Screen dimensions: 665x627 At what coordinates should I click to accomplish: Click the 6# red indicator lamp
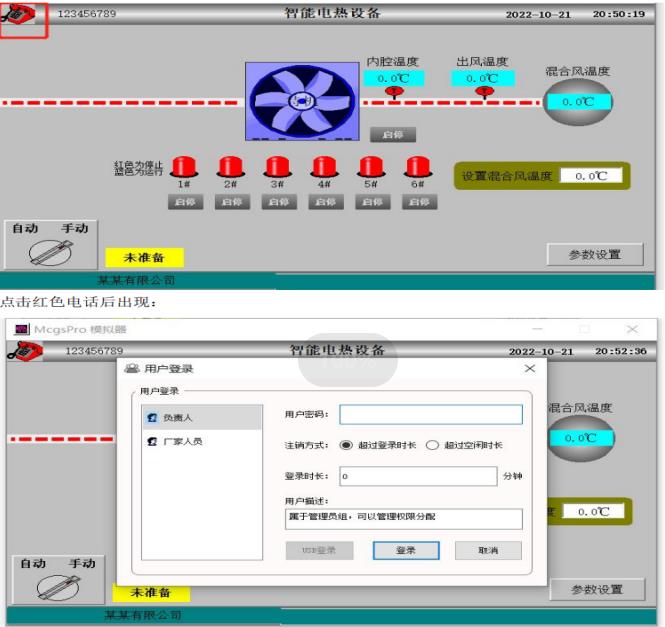point(418,166)
